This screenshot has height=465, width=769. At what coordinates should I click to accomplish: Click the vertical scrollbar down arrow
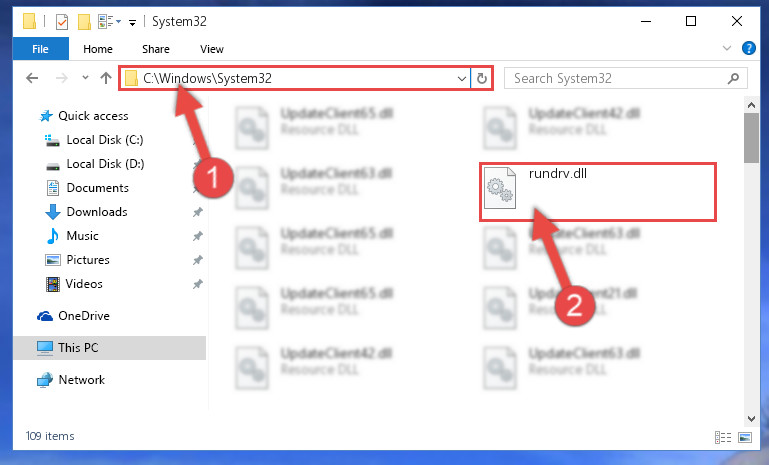(x=751, y=418)
